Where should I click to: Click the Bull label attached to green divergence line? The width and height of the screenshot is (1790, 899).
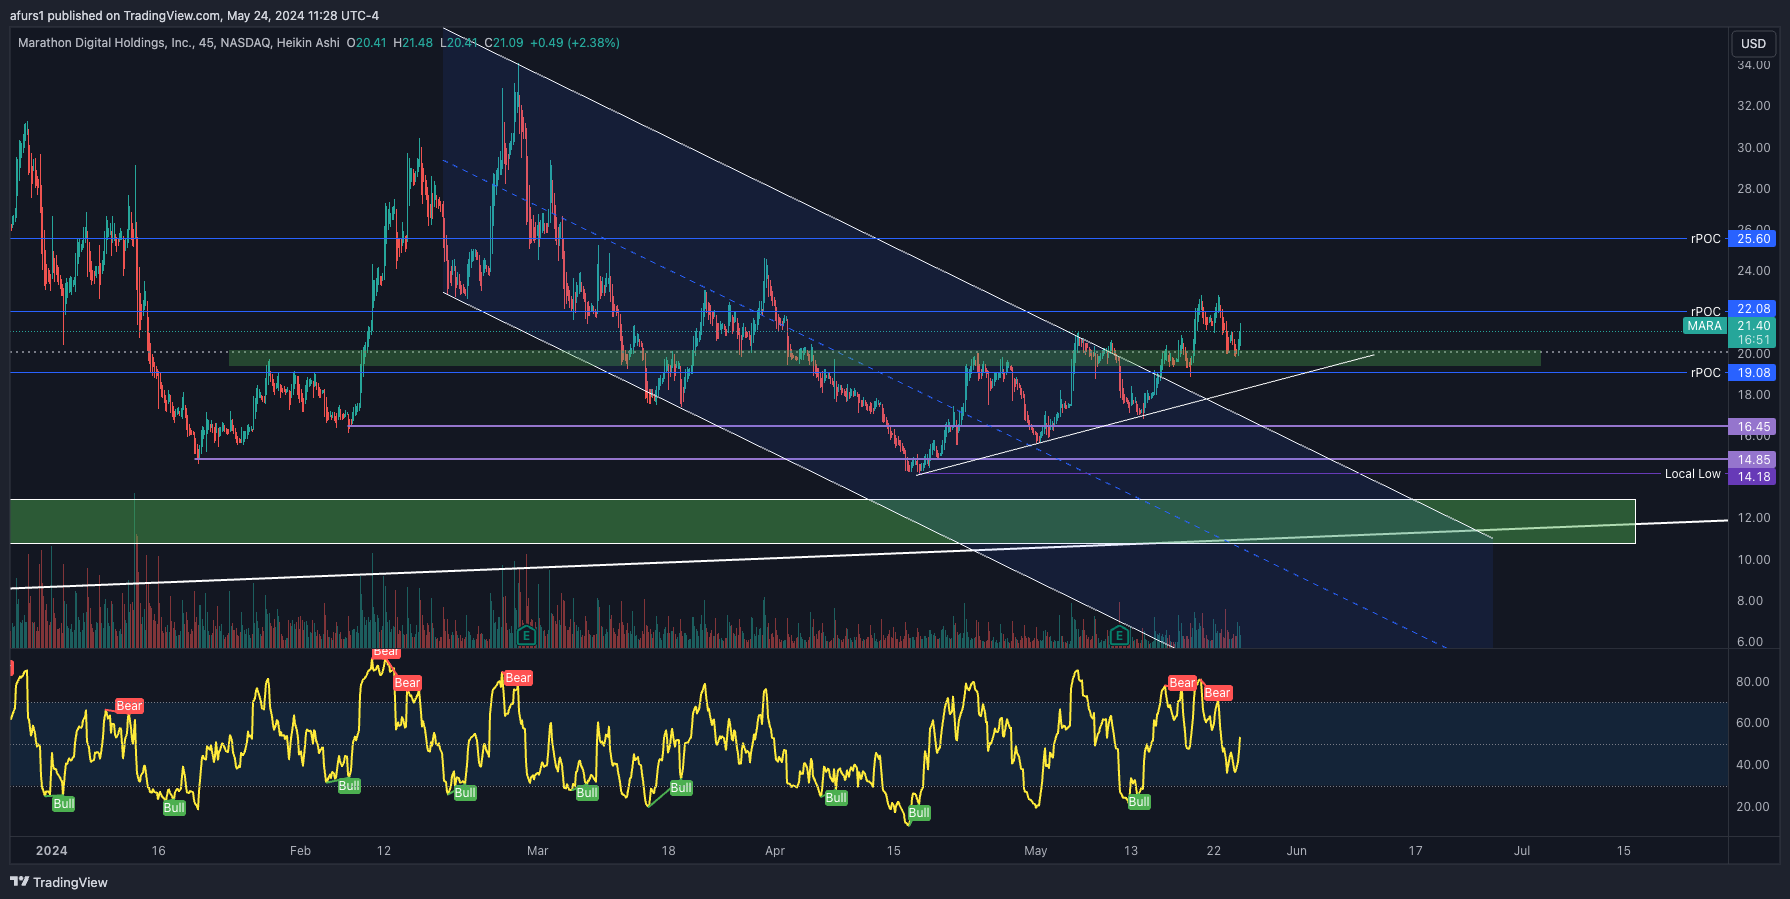[x=681, y=788]
